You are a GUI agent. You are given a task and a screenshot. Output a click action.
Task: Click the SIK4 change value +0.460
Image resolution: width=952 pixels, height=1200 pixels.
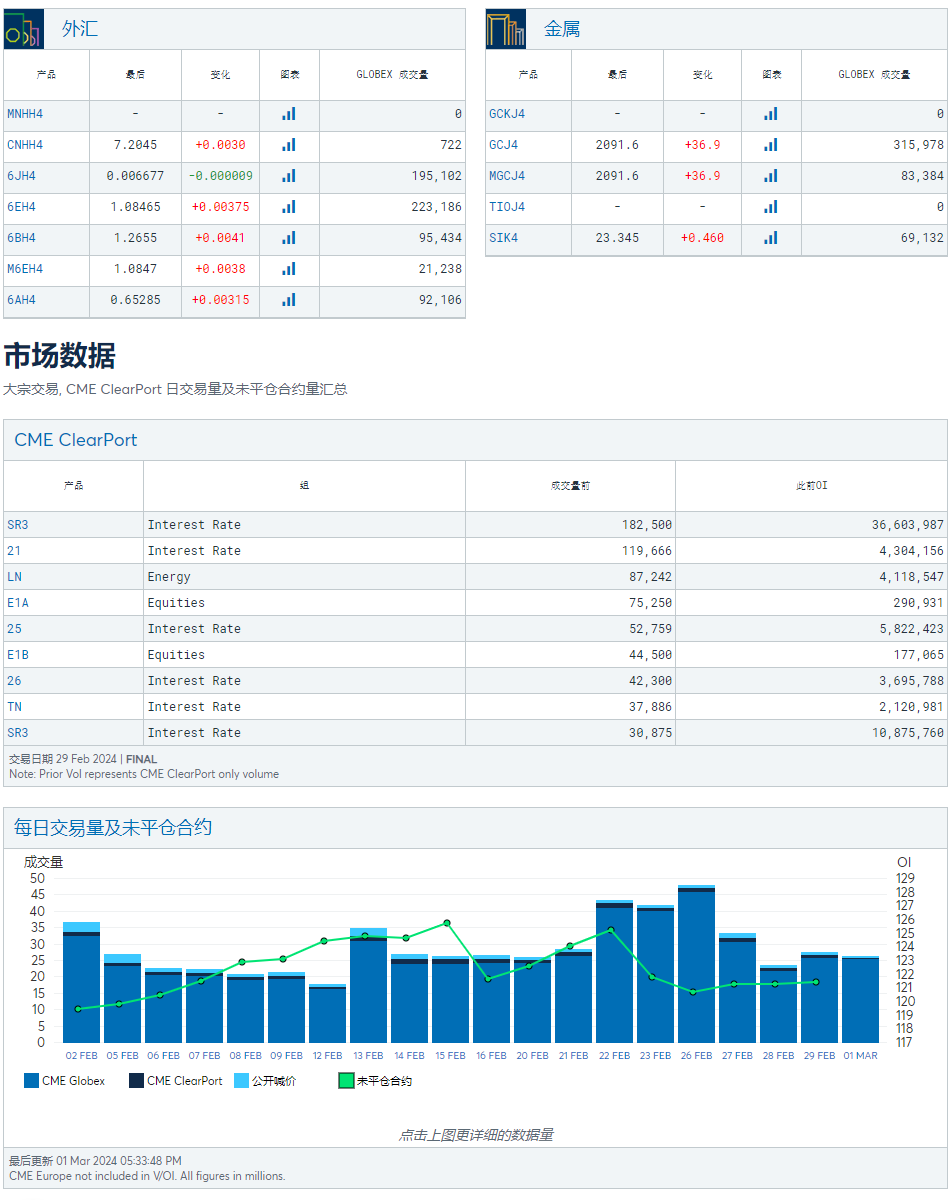702,238
